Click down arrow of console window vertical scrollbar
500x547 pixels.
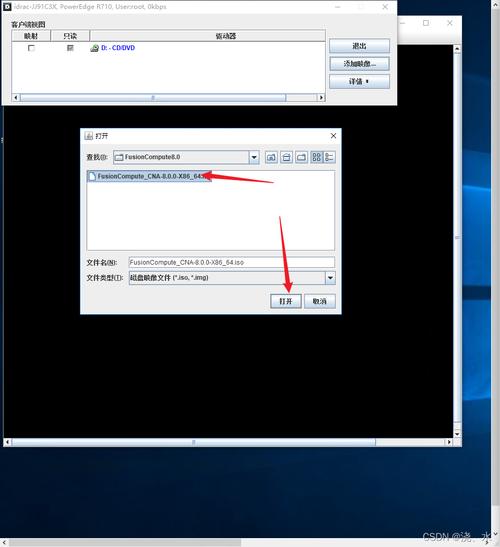[x=457, y=434]
